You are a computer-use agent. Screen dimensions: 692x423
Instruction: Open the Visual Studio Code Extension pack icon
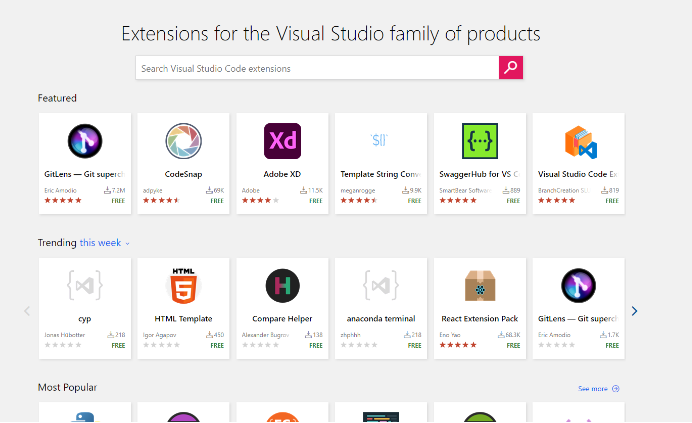coord(580,142)
